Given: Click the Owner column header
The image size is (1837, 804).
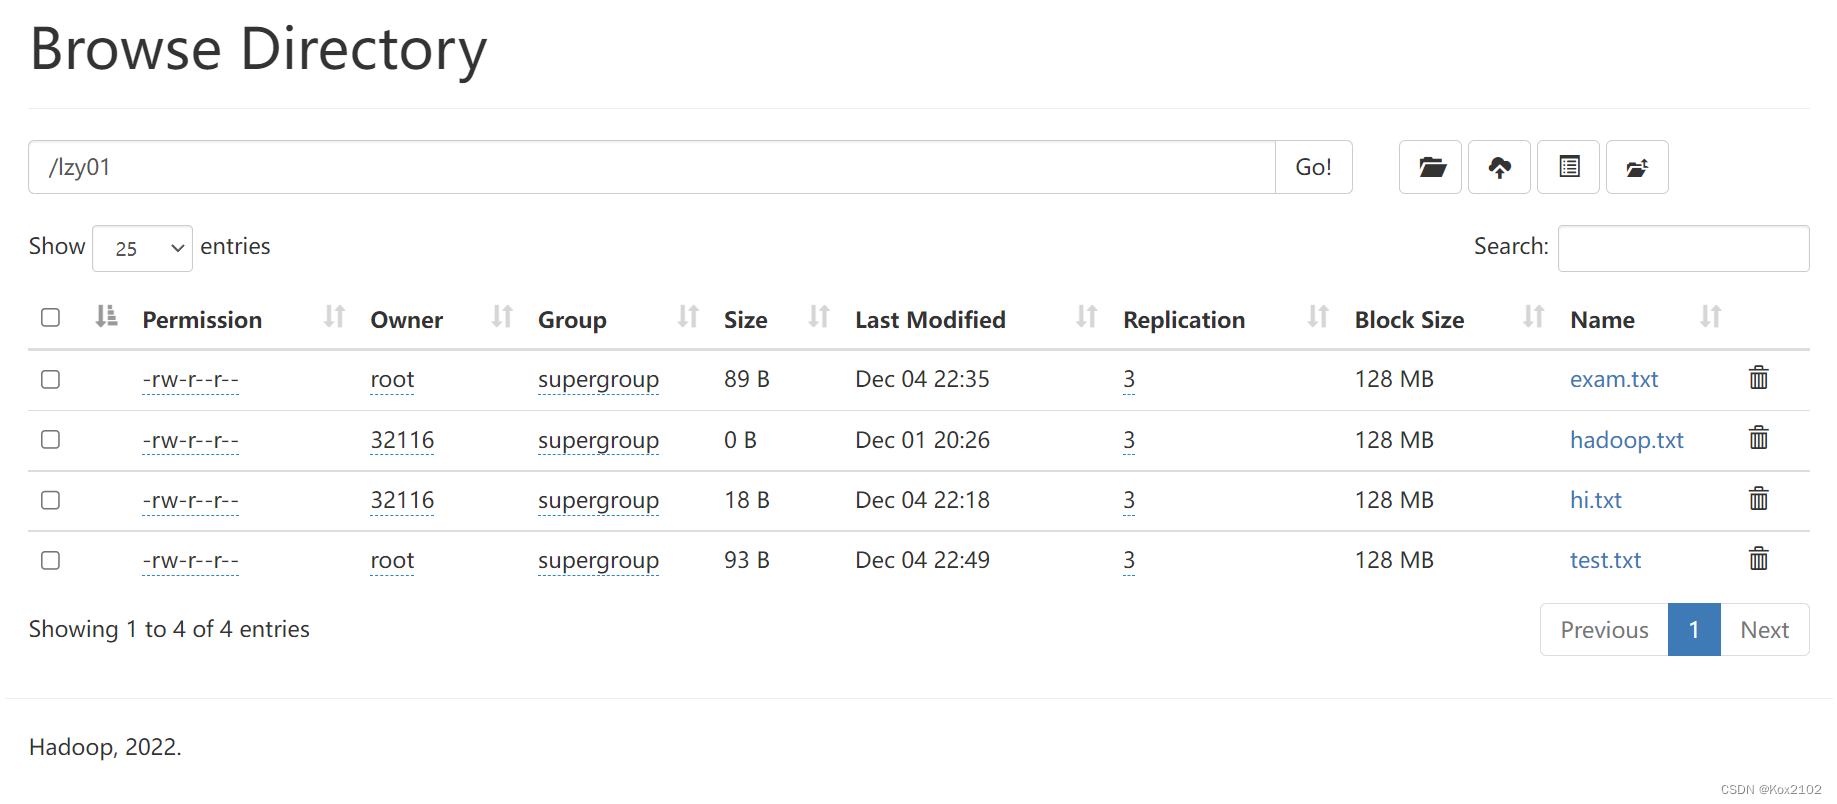Looking at the screenshot, I should coord(406,320).
